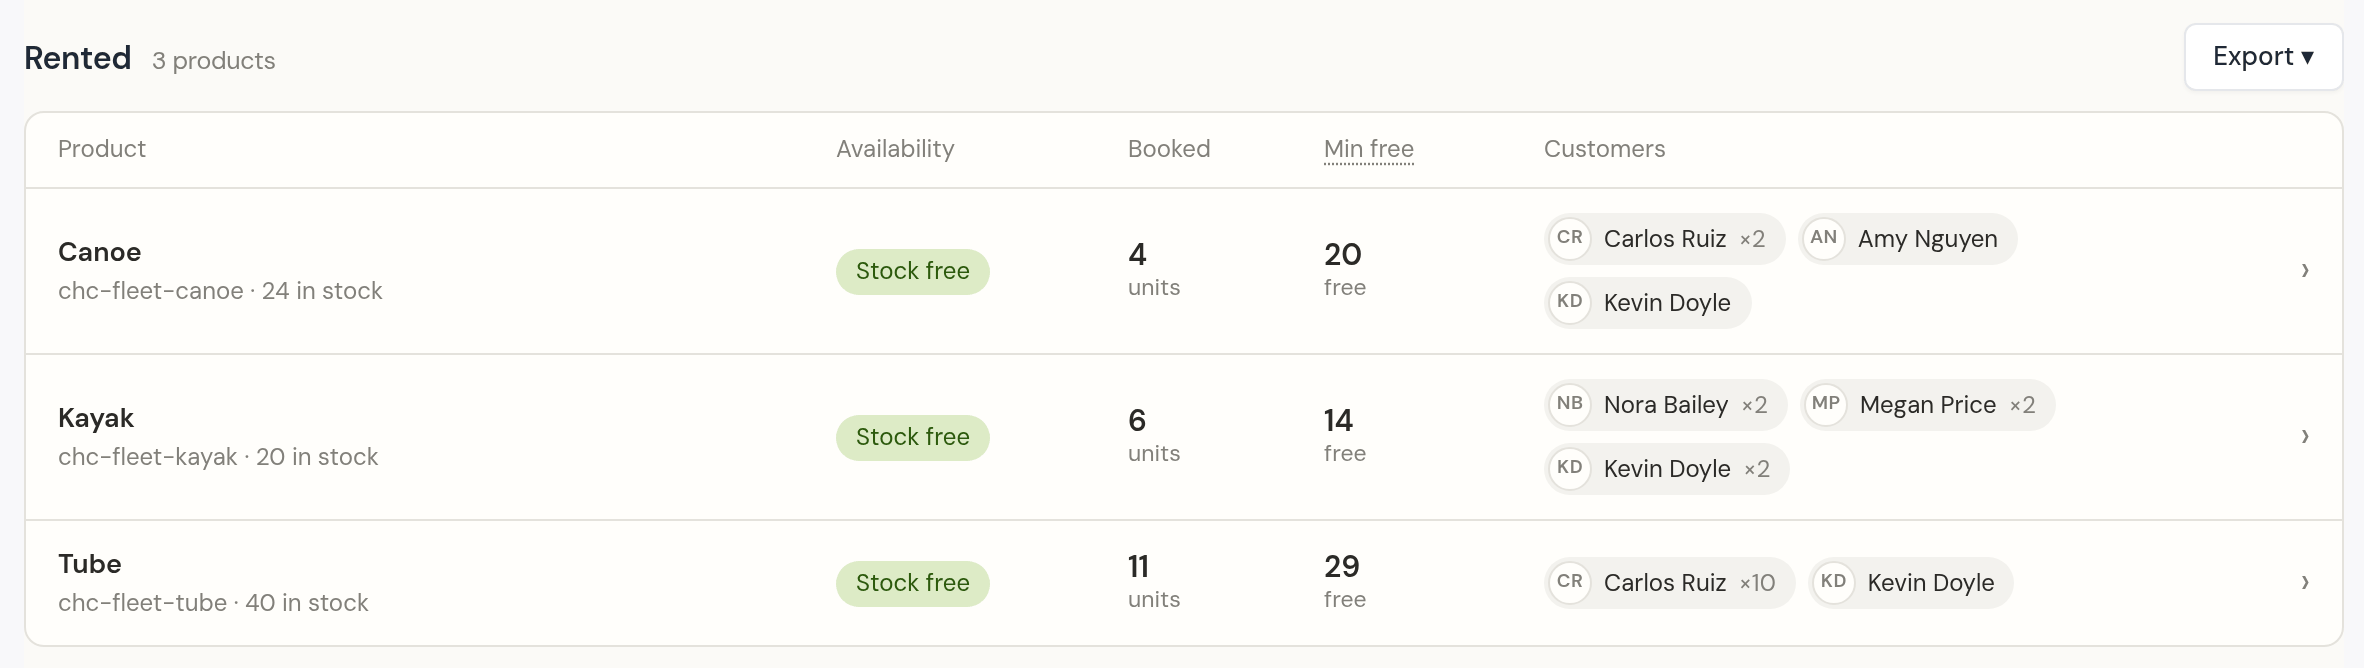Expand the Tube row chevron
The image size is (2364, 668).
[x=2305, y=582]
